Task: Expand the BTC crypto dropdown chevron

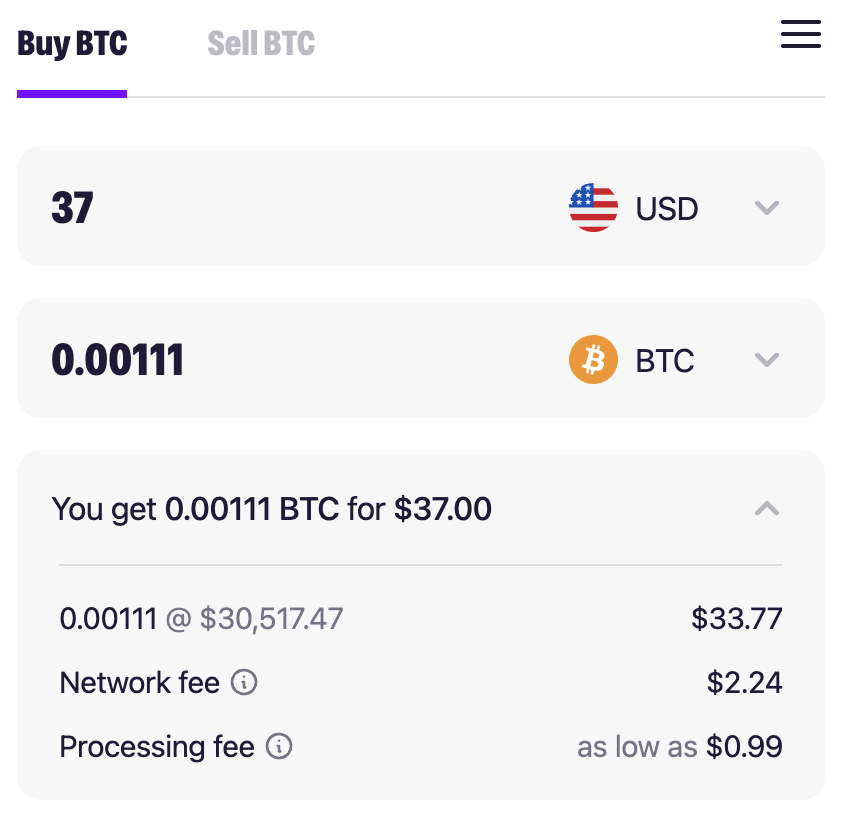Action: 766,360
